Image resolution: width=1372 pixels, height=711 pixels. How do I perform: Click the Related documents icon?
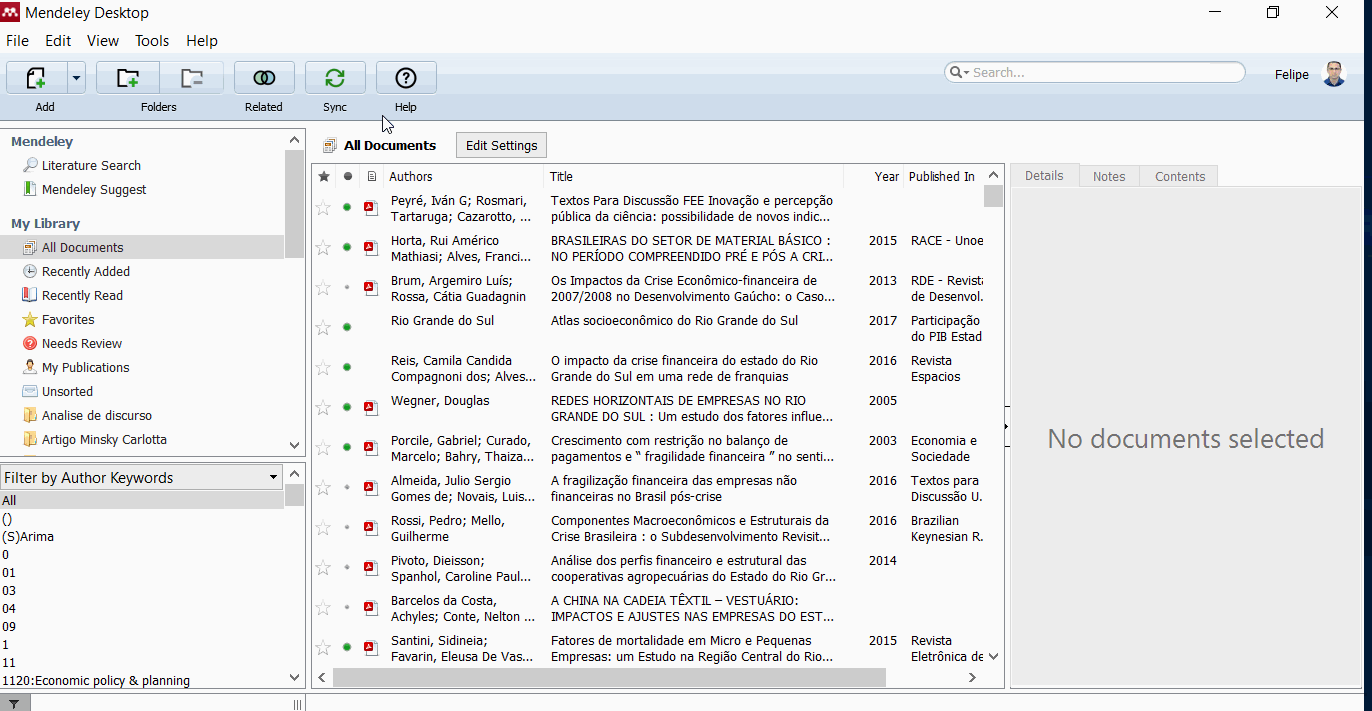point(264,78)
